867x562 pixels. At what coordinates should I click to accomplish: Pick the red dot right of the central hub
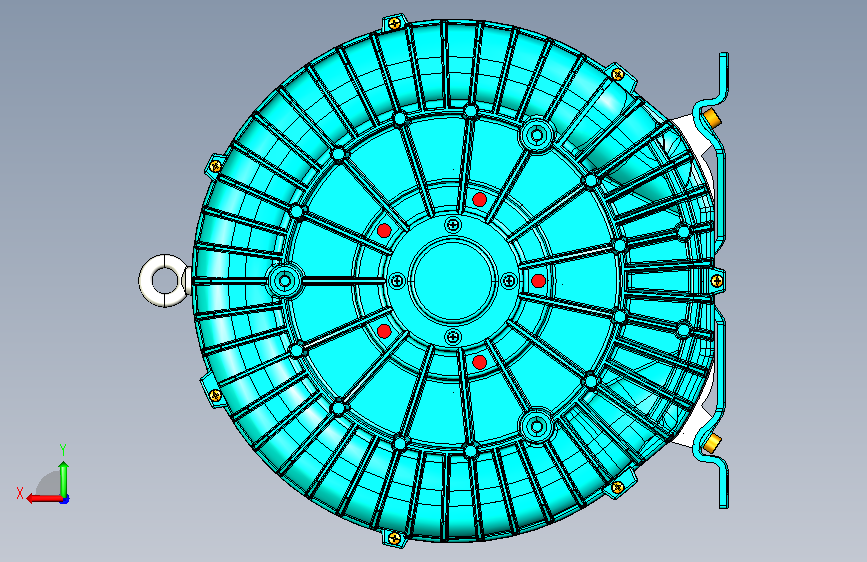538,281
